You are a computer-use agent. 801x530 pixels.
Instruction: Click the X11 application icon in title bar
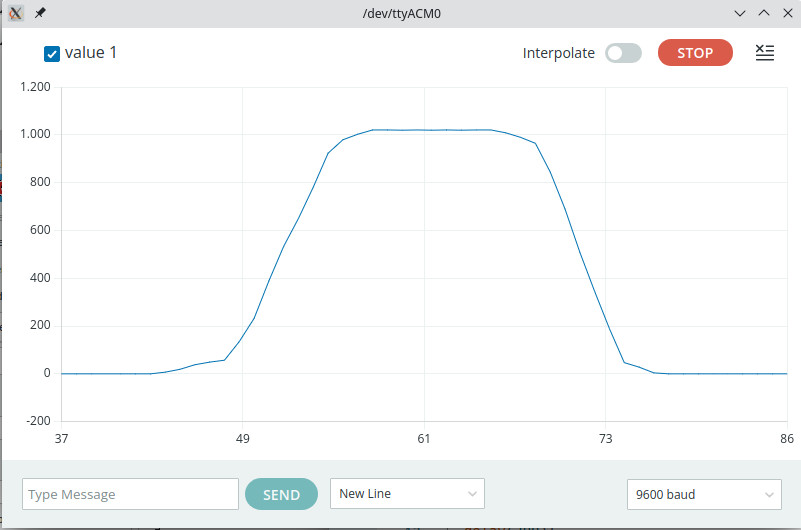pos(16,13)
